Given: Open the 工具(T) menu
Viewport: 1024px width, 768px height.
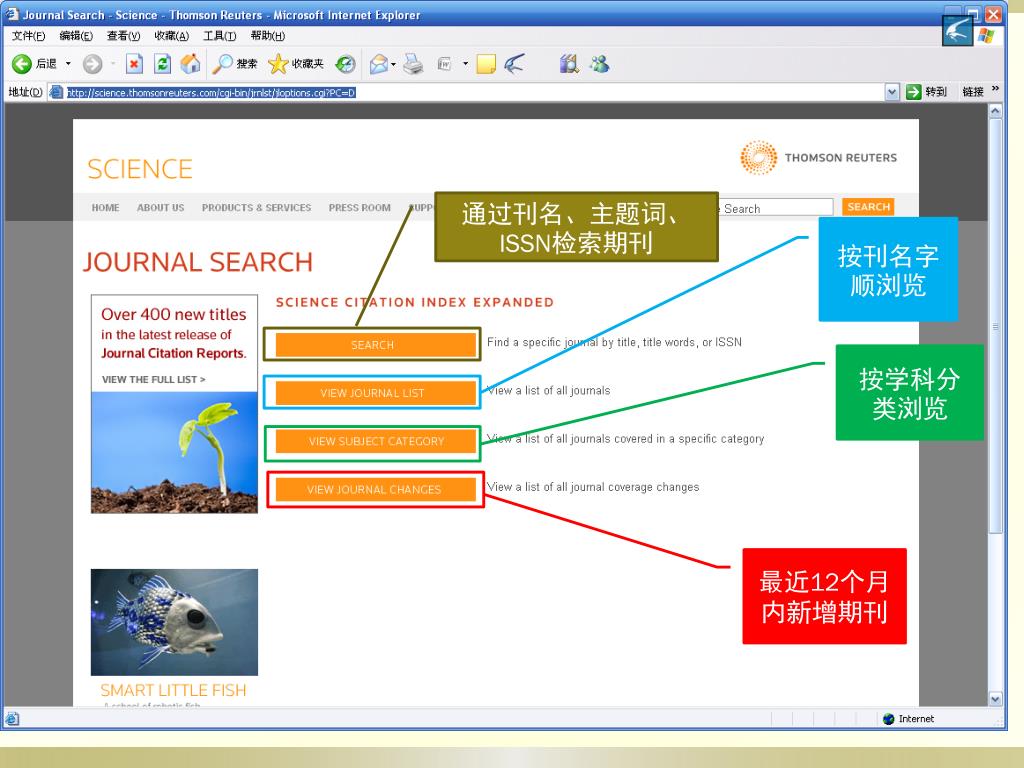Looking at the screenshot, I should click(219, 36).
